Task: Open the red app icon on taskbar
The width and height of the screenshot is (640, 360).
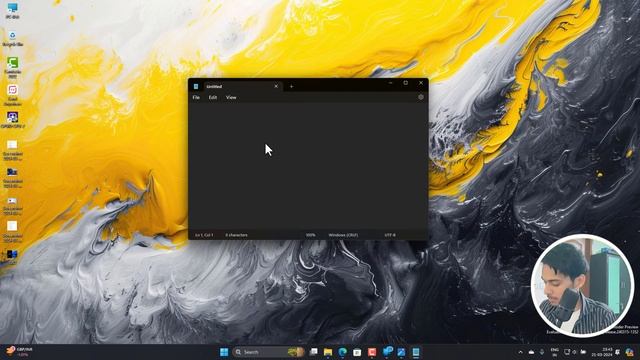Action: coord(372,352)
